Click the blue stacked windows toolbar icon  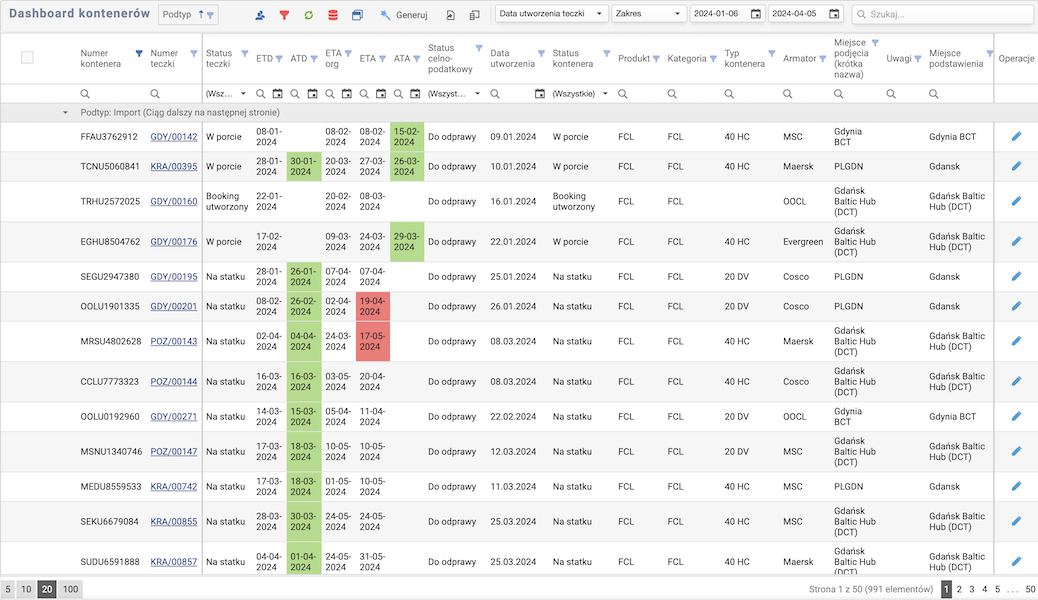357,15
